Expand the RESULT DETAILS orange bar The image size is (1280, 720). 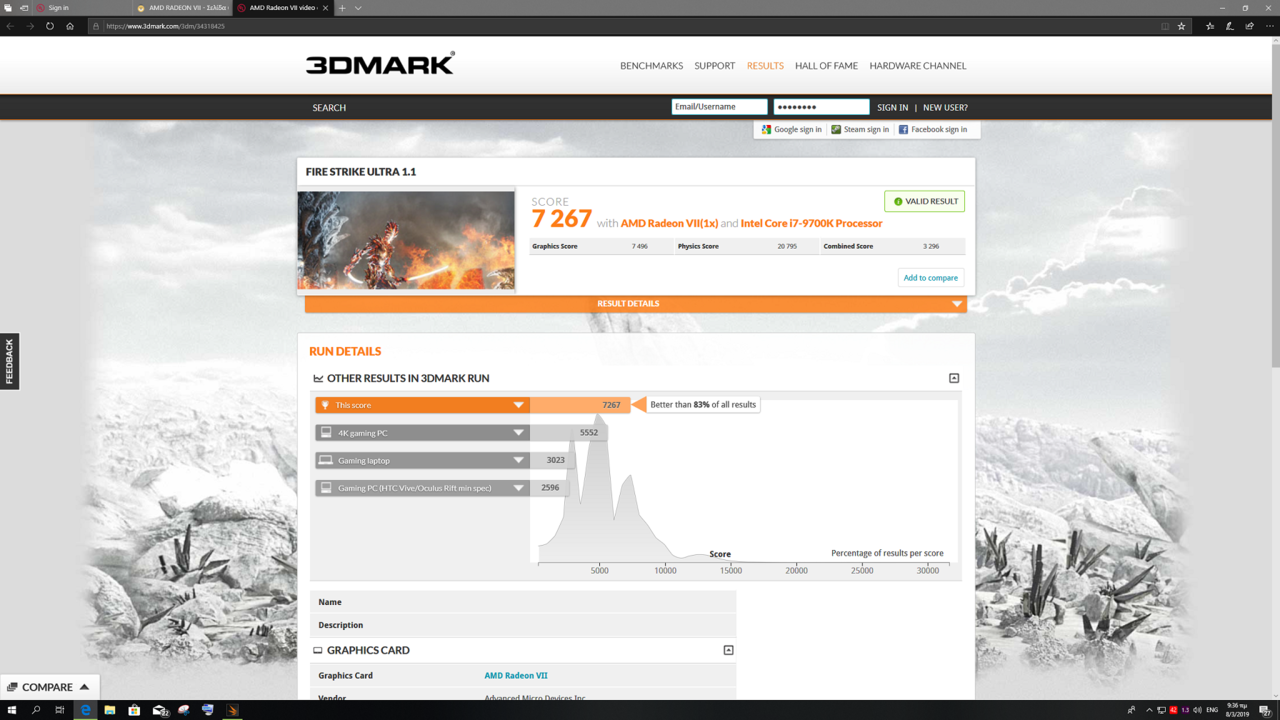(636, 303)
